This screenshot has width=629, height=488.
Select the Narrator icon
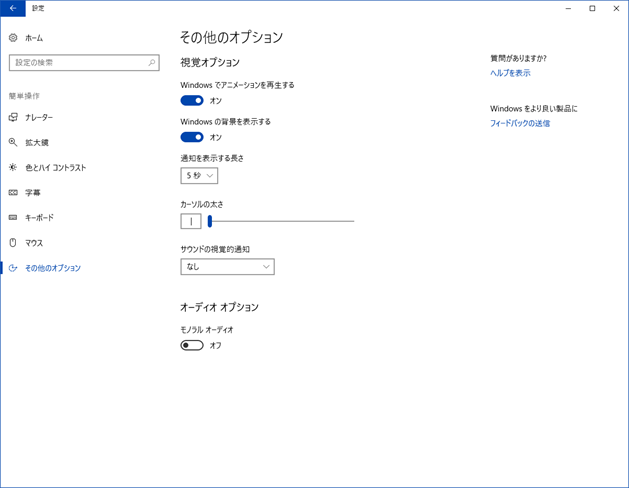(x=13, y=117)
